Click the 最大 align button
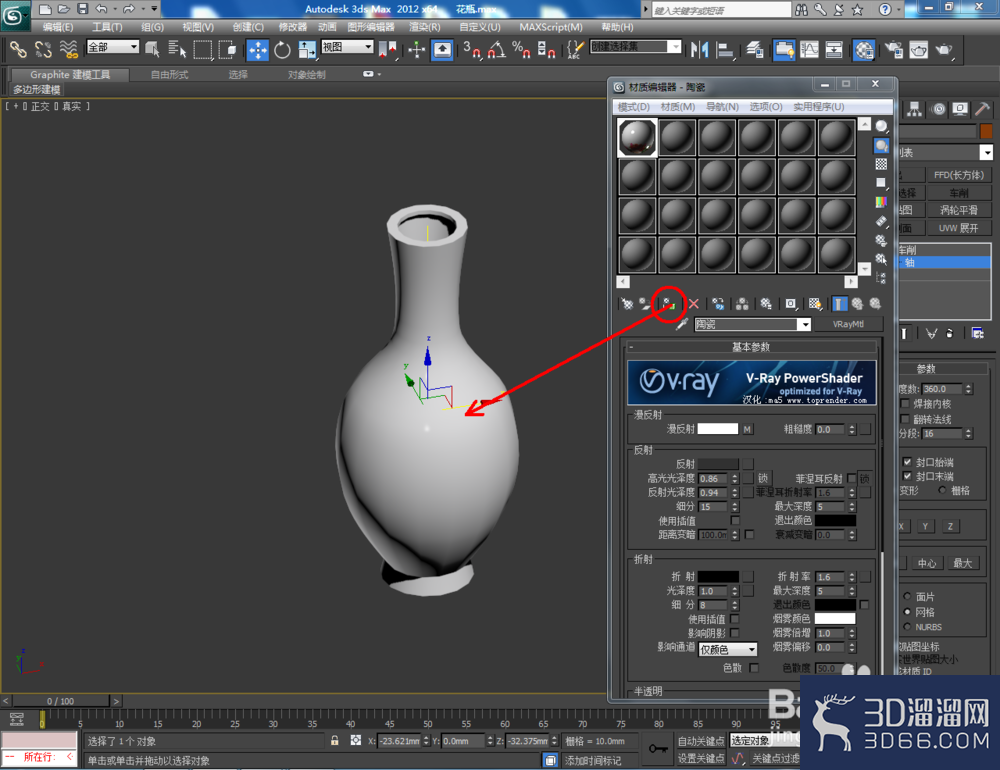 click(x=962, y=563)
